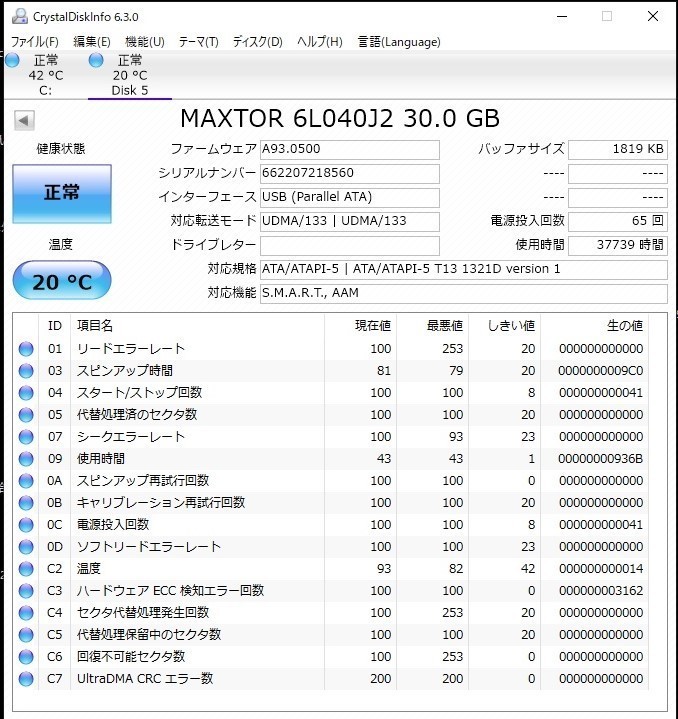Click the 項目名 column header

tap(95, 326)
